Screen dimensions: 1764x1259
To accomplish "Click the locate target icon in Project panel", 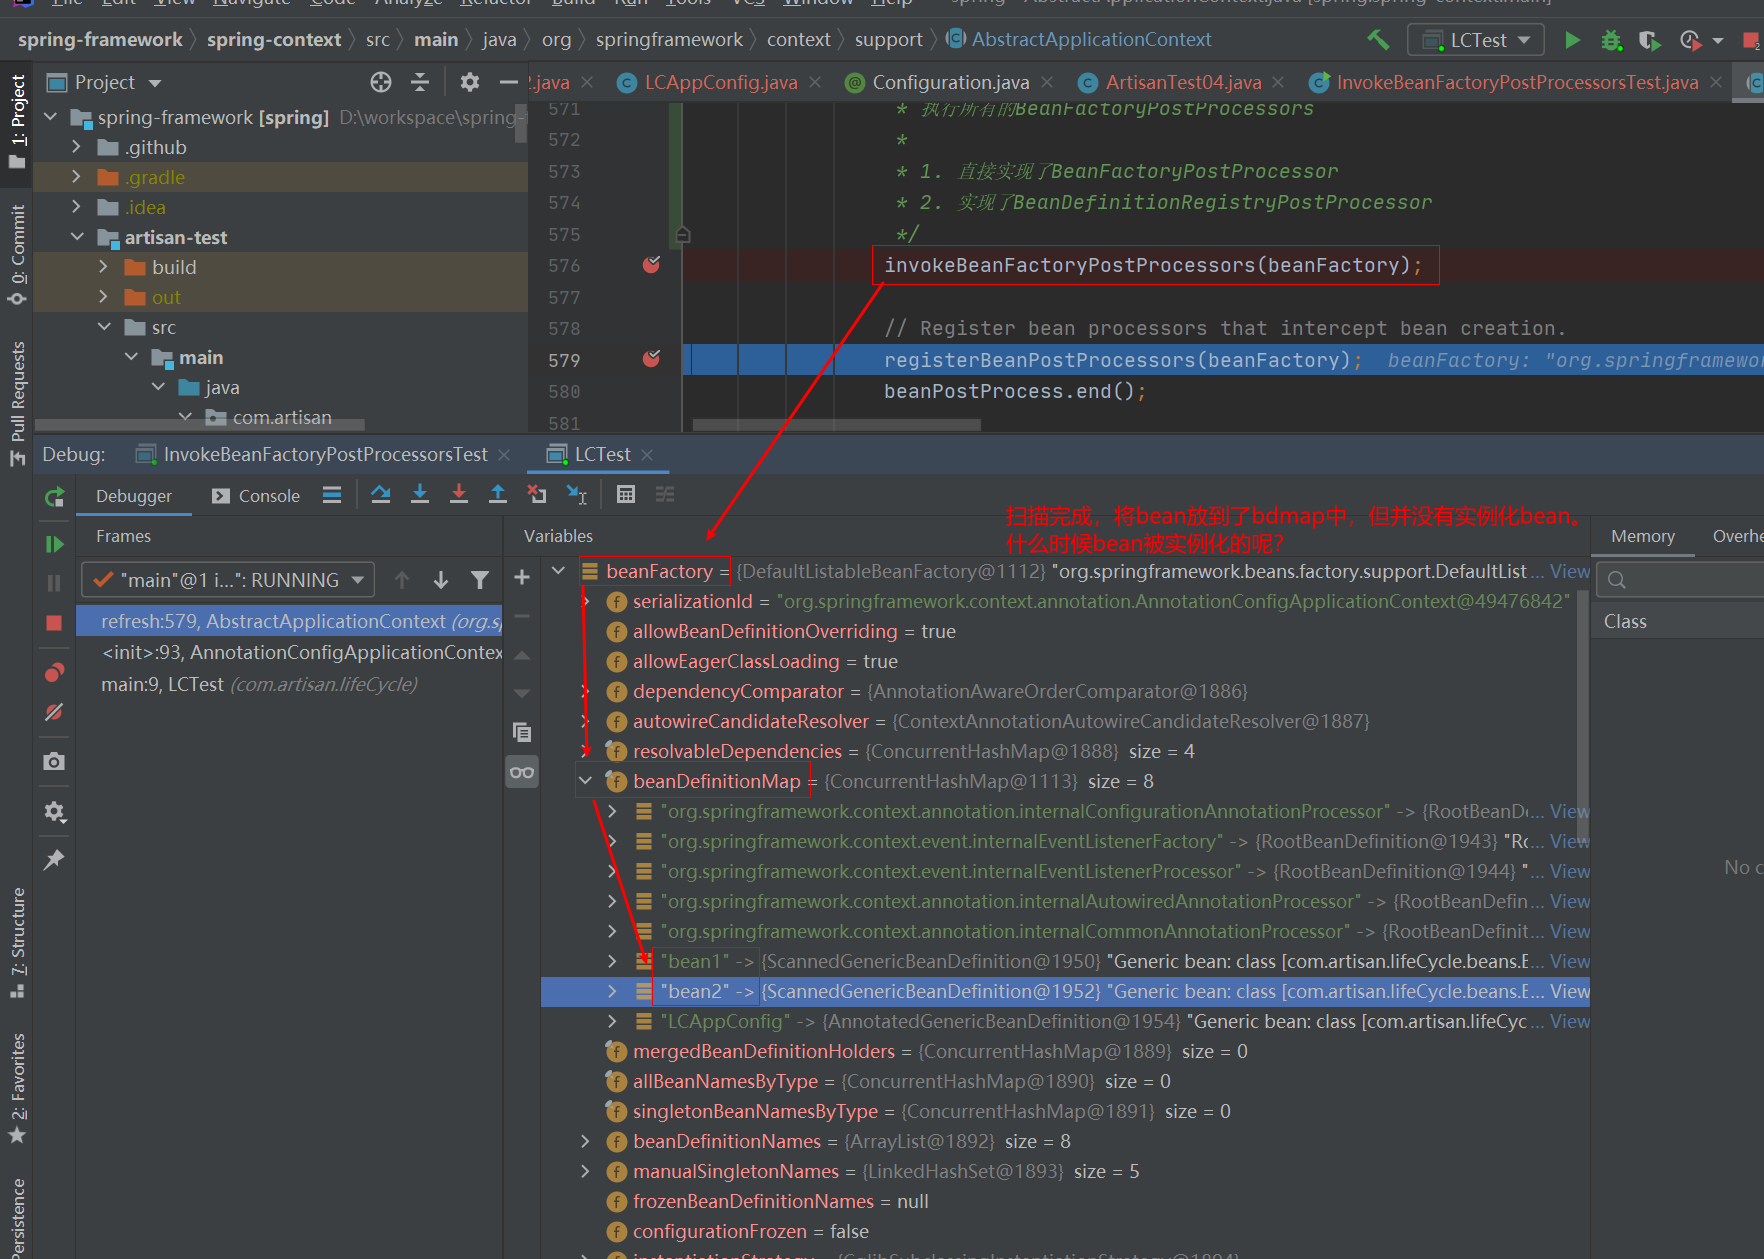I will [381, 82].
